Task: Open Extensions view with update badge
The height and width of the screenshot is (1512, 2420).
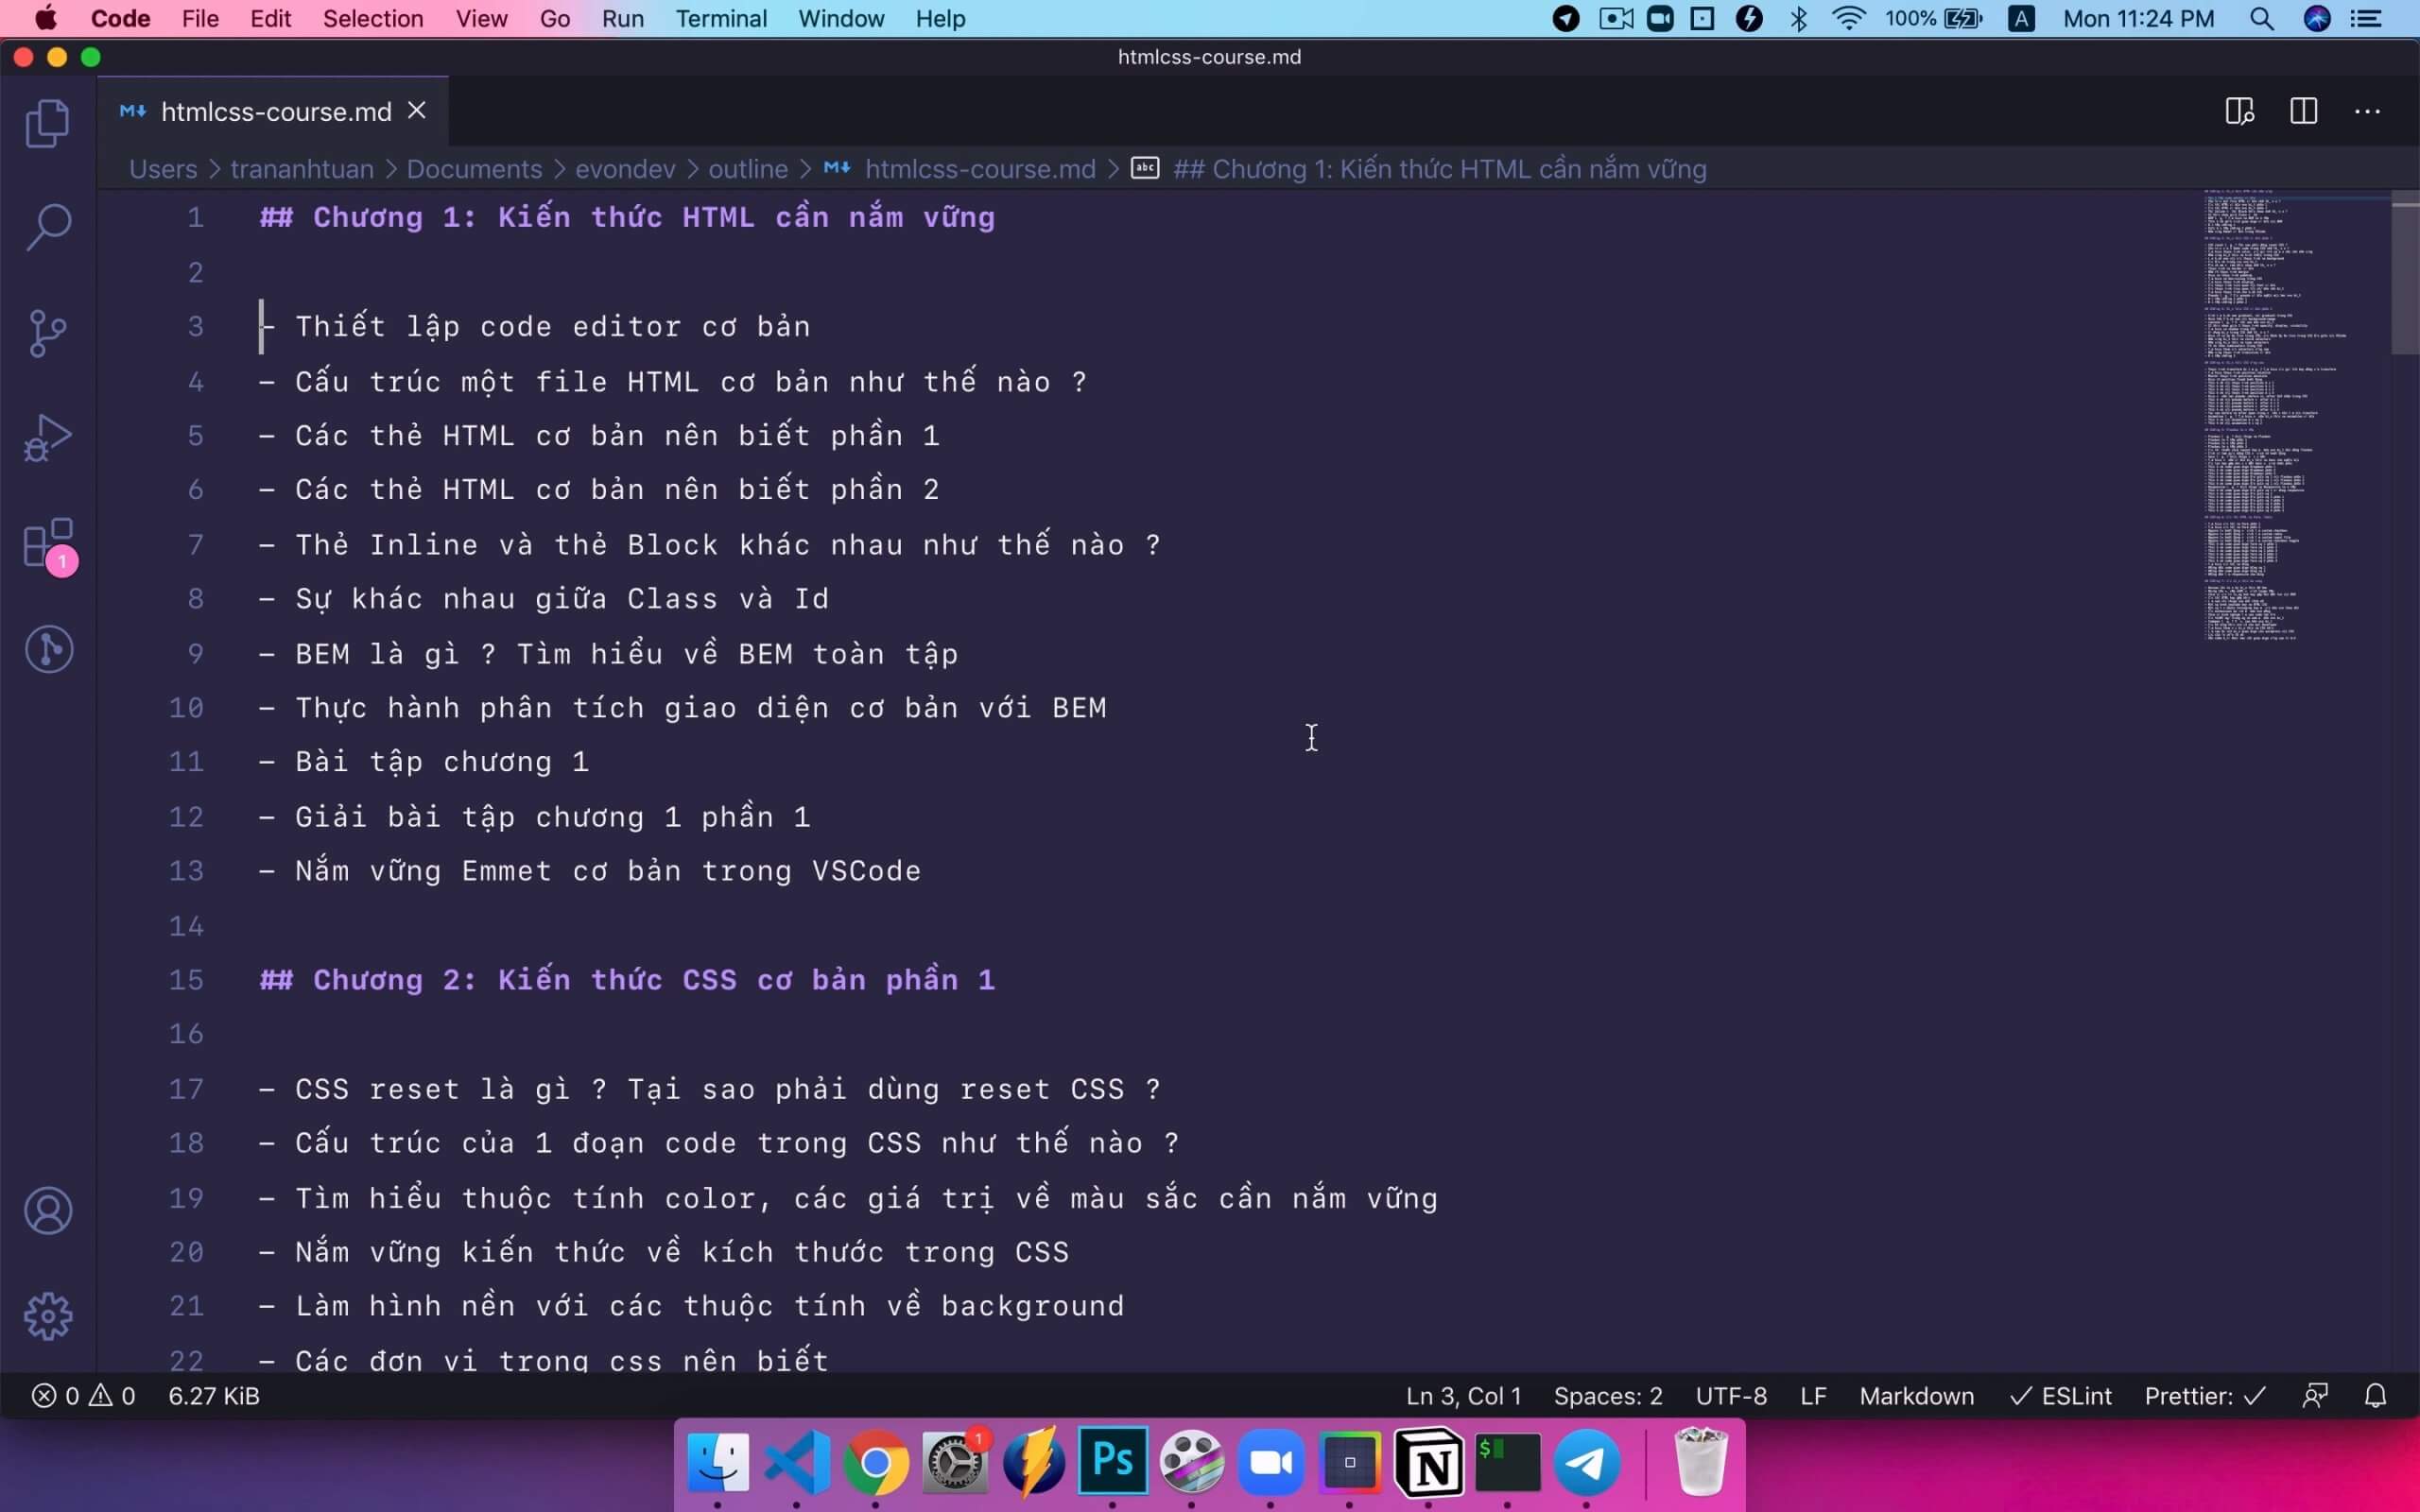Action: 47,545
